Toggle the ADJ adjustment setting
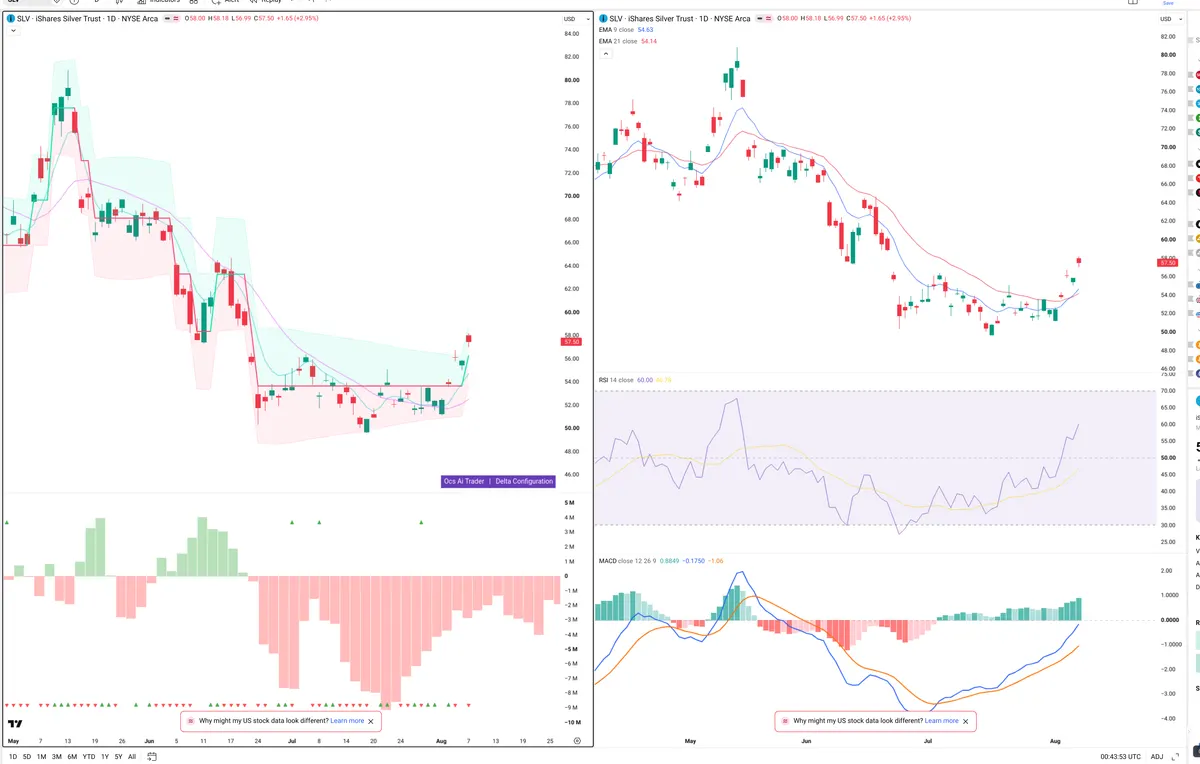 1158,757
